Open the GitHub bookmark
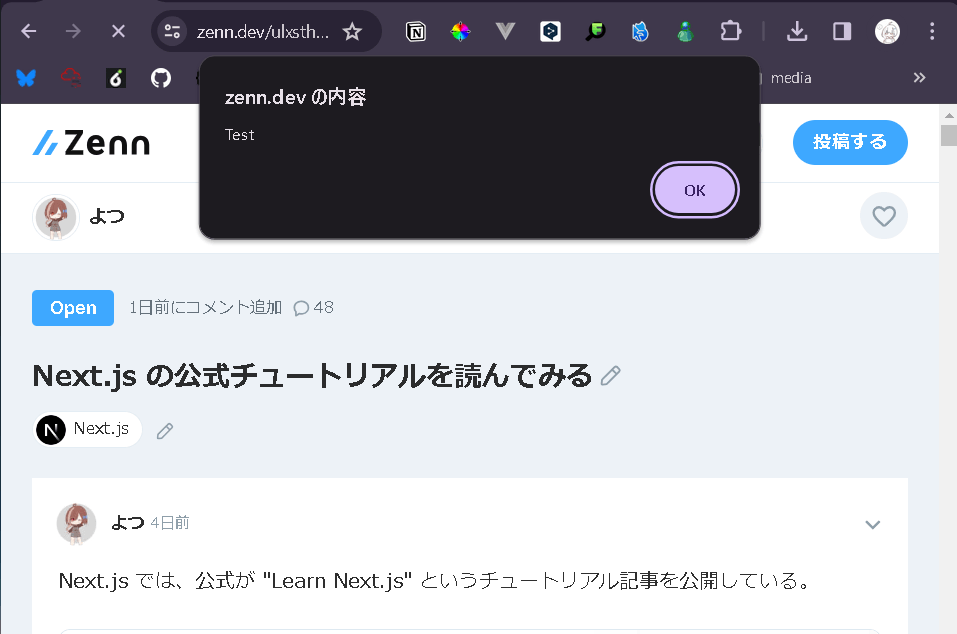The image size is (957, 634). tap(161, 78)
